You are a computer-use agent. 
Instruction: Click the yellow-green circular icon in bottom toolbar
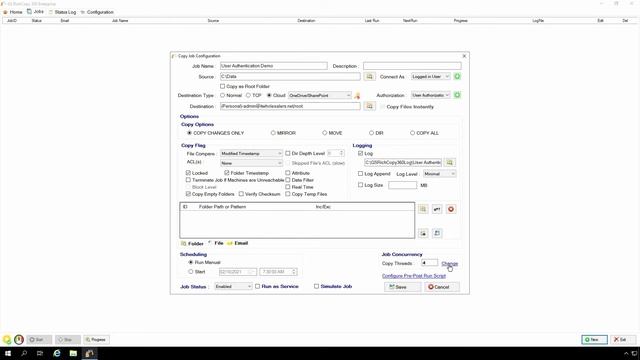(7, 339)
